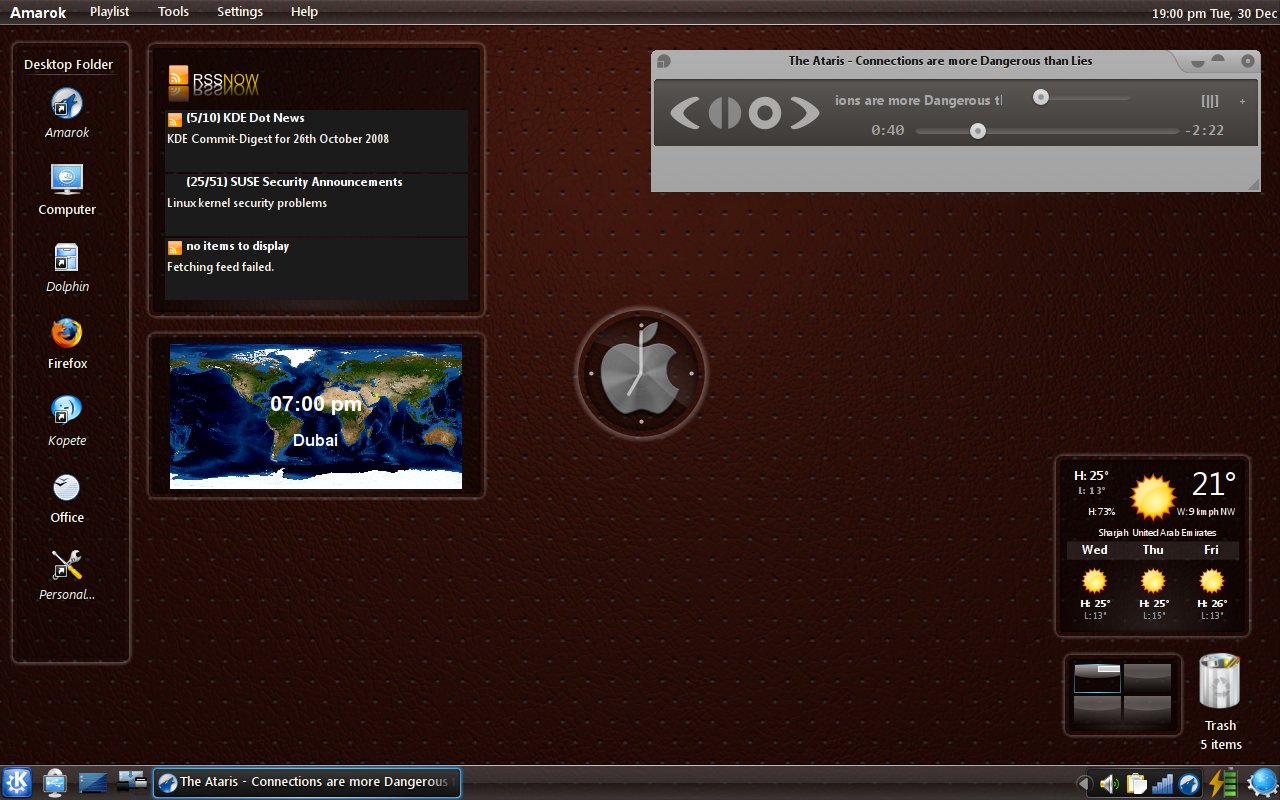This screenshot has height=800, width=1280.
Task: Open the Office desktop icon
Action: pos(67,488)
